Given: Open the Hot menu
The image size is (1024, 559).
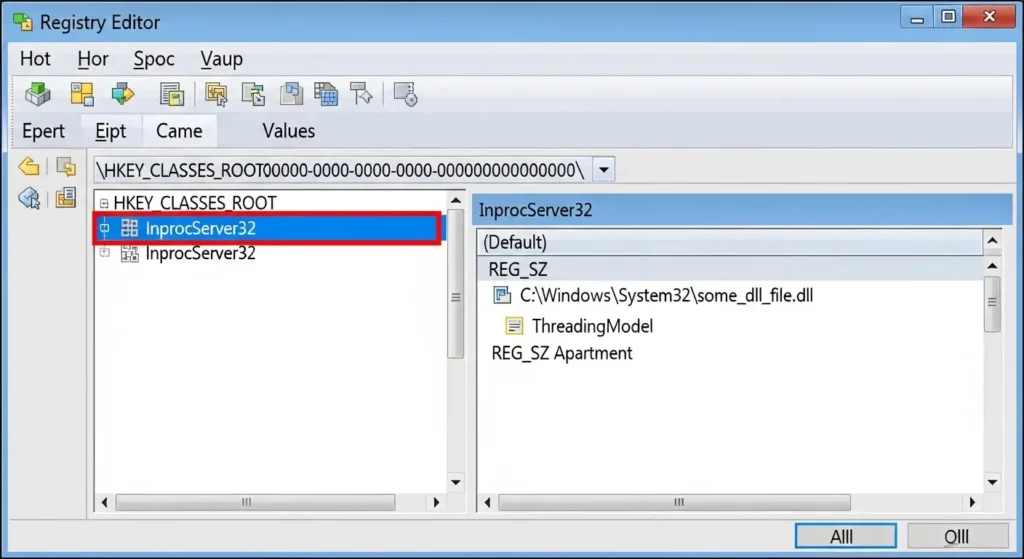Looking at the screenshot, I should pos(35,59).
